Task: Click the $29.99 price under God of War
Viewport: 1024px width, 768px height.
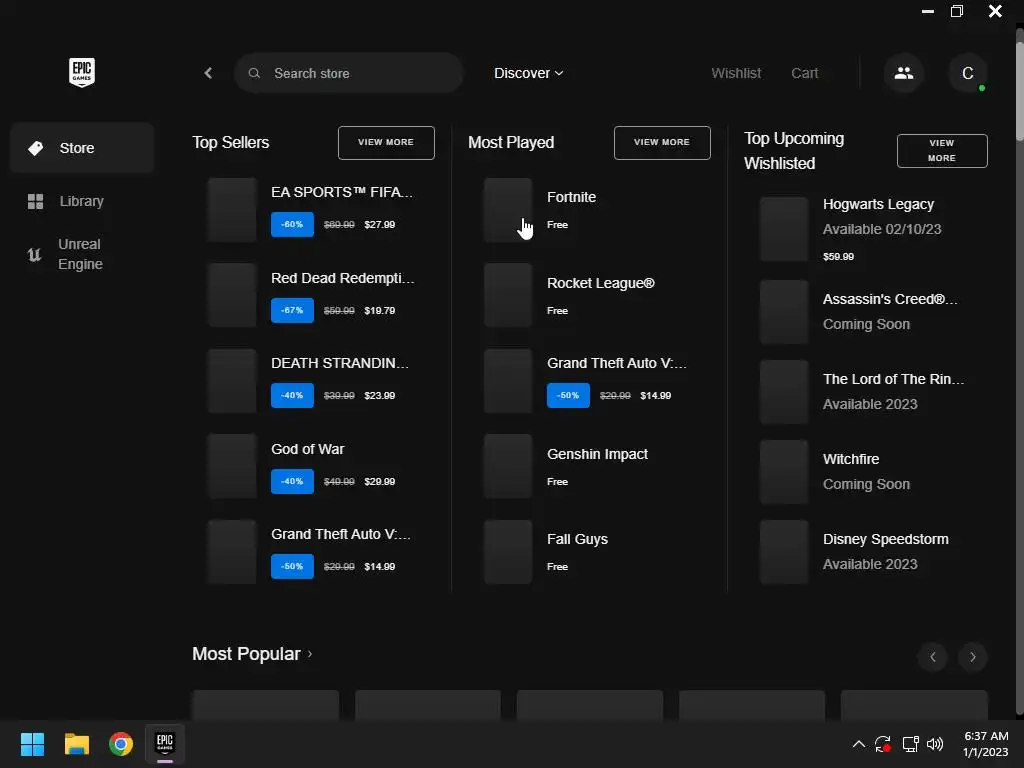Action: coord(379,482)
